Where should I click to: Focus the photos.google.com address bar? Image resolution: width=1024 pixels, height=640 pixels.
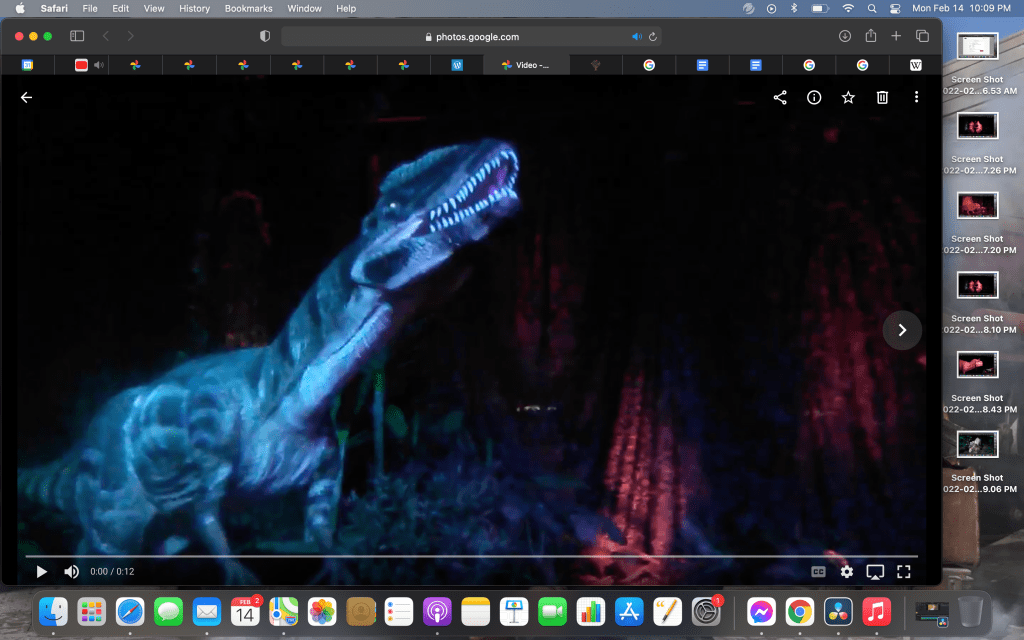coord(472,37)
